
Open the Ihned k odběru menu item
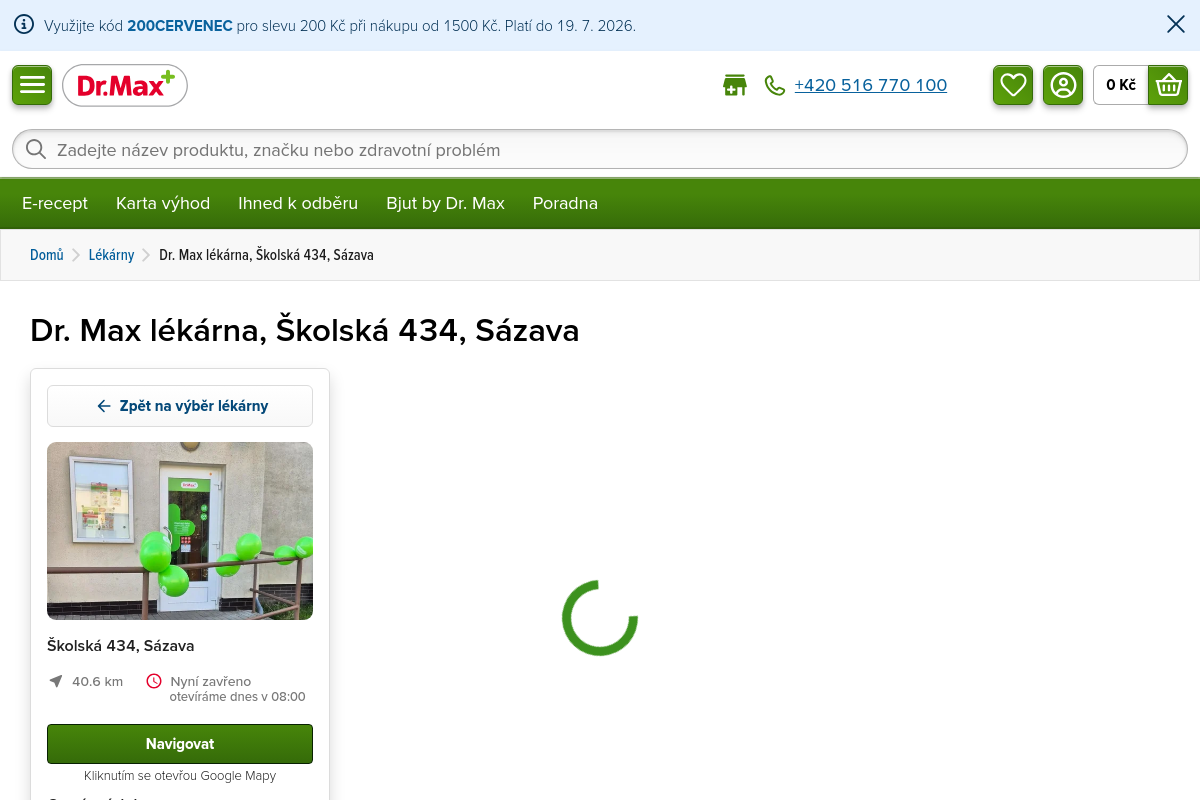pyautogui.click(x=298, y=203)
